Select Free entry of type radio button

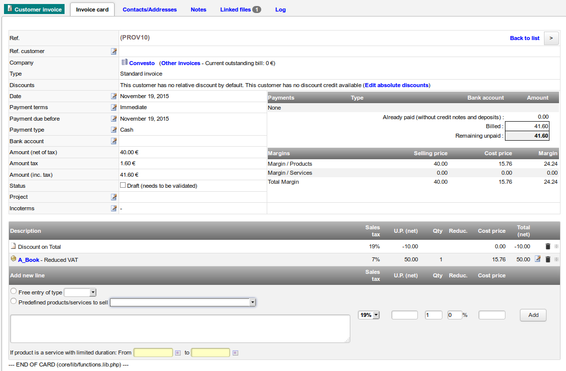pyautogui.click(x=13, y=291)
